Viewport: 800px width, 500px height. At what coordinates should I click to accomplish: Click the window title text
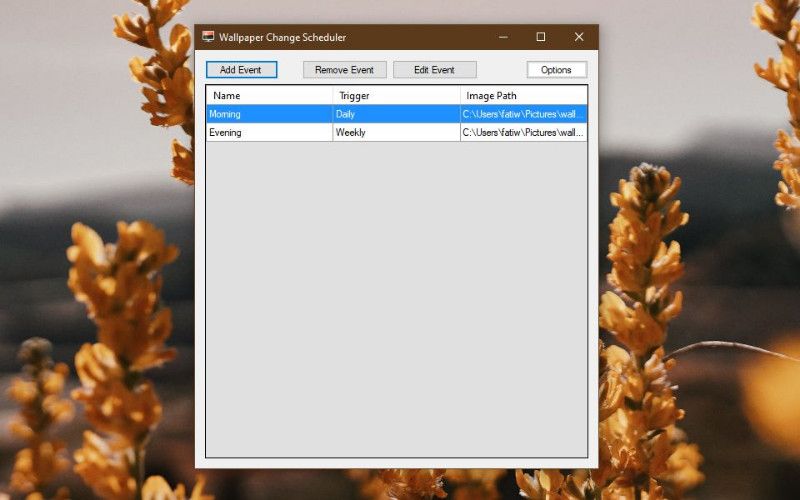tap(283, 37)
